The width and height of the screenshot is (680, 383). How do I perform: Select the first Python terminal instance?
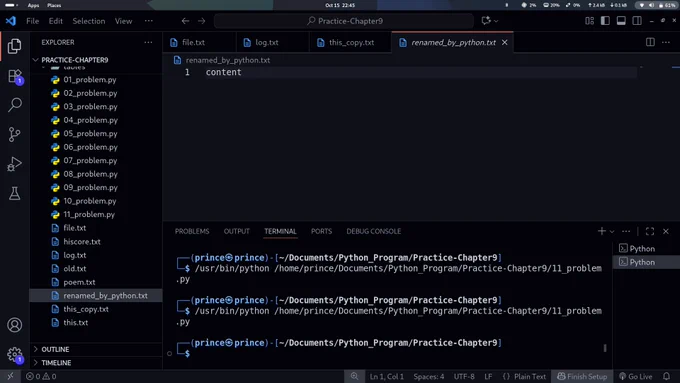tap(646, 249)
